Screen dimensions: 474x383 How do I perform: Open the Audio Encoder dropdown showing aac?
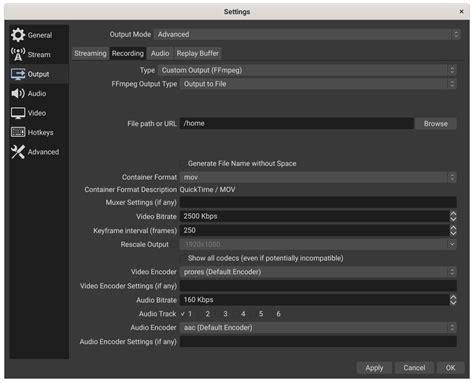pyautogui.click(x=318, y=328)
